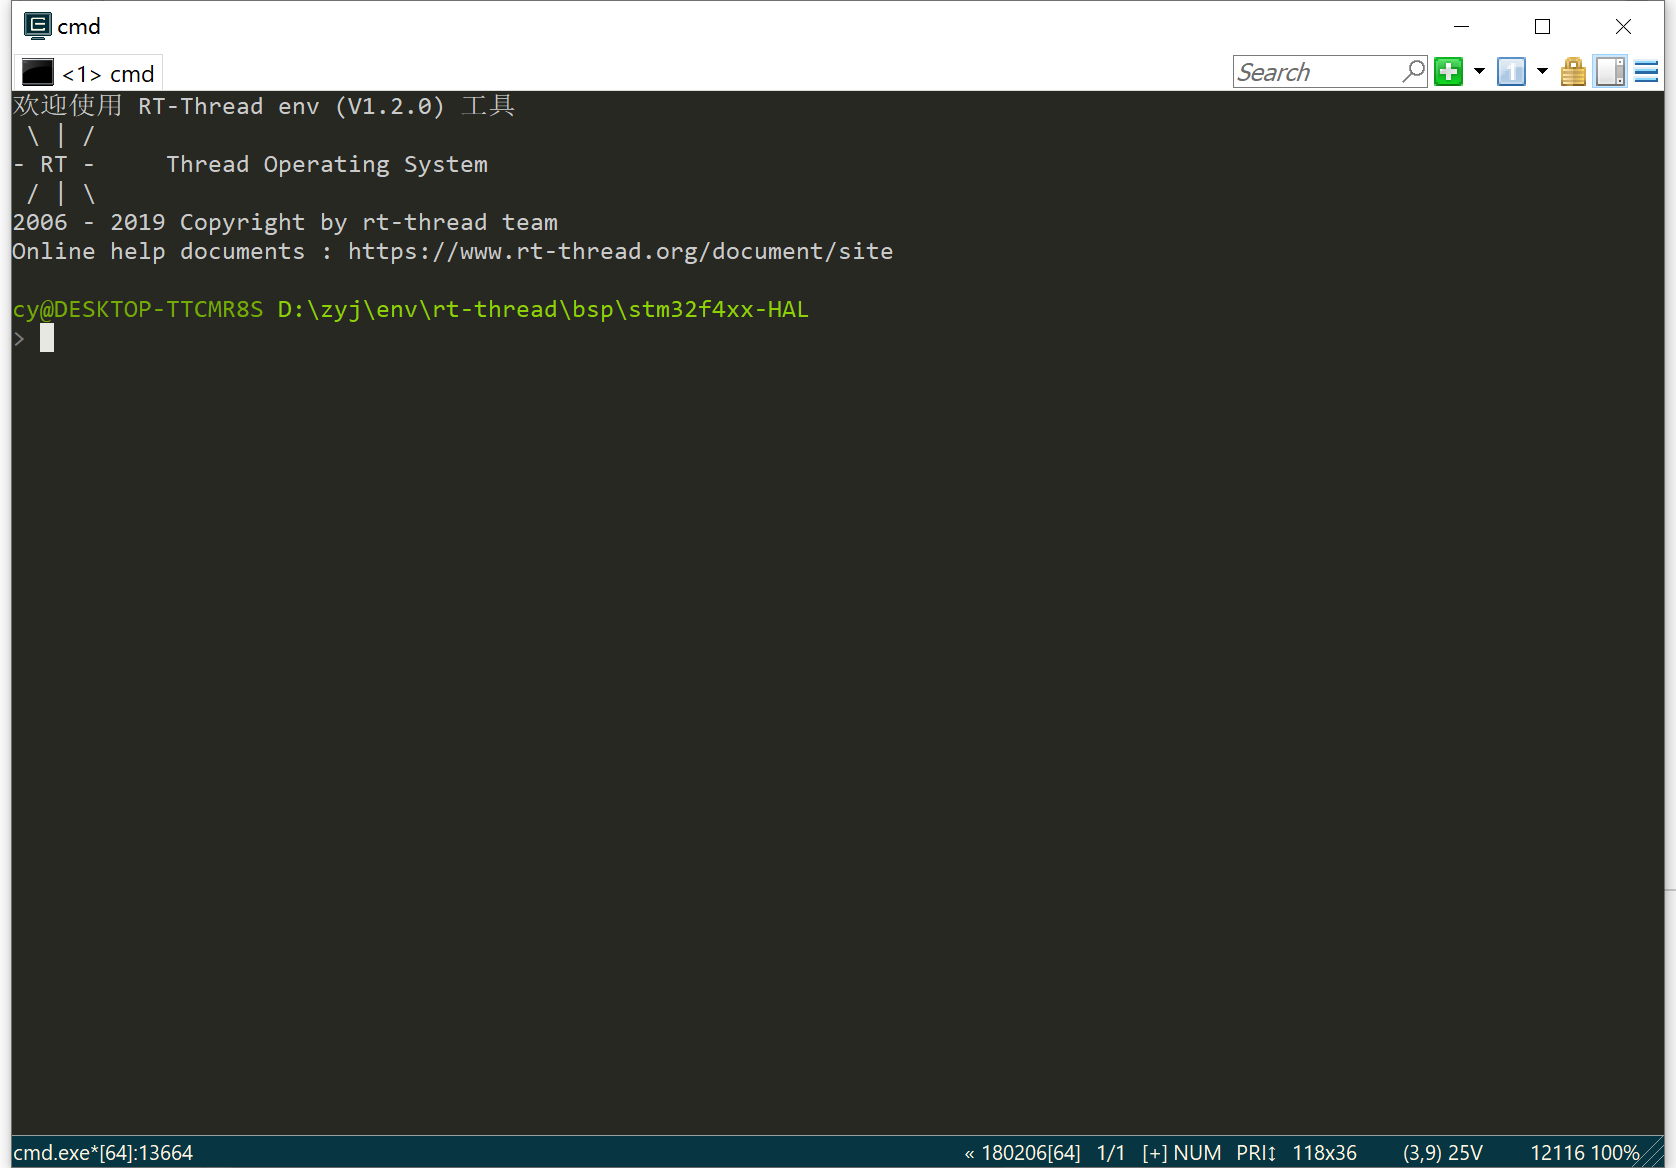Click the 2006 - 2019 Copyright line

click(285, 223)
